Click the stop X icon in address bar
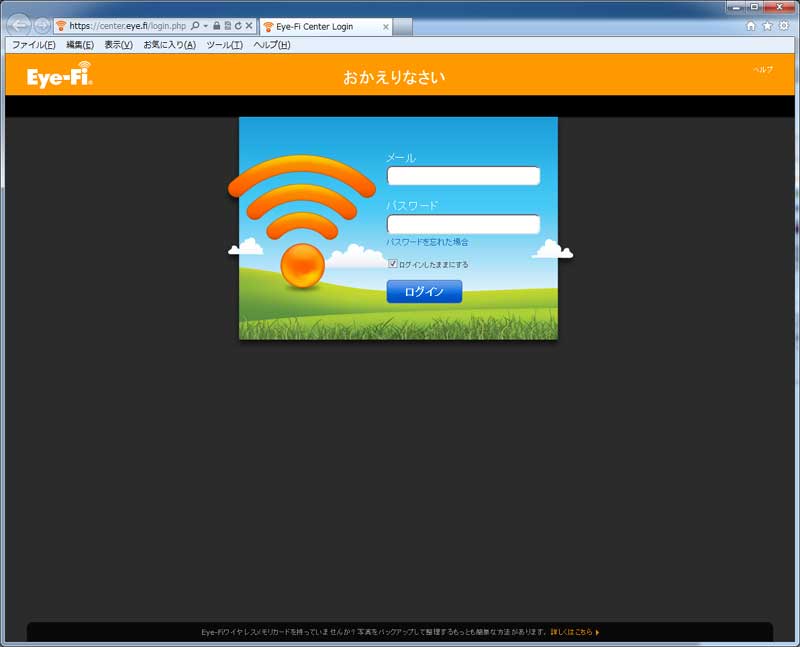 point(249,26)
